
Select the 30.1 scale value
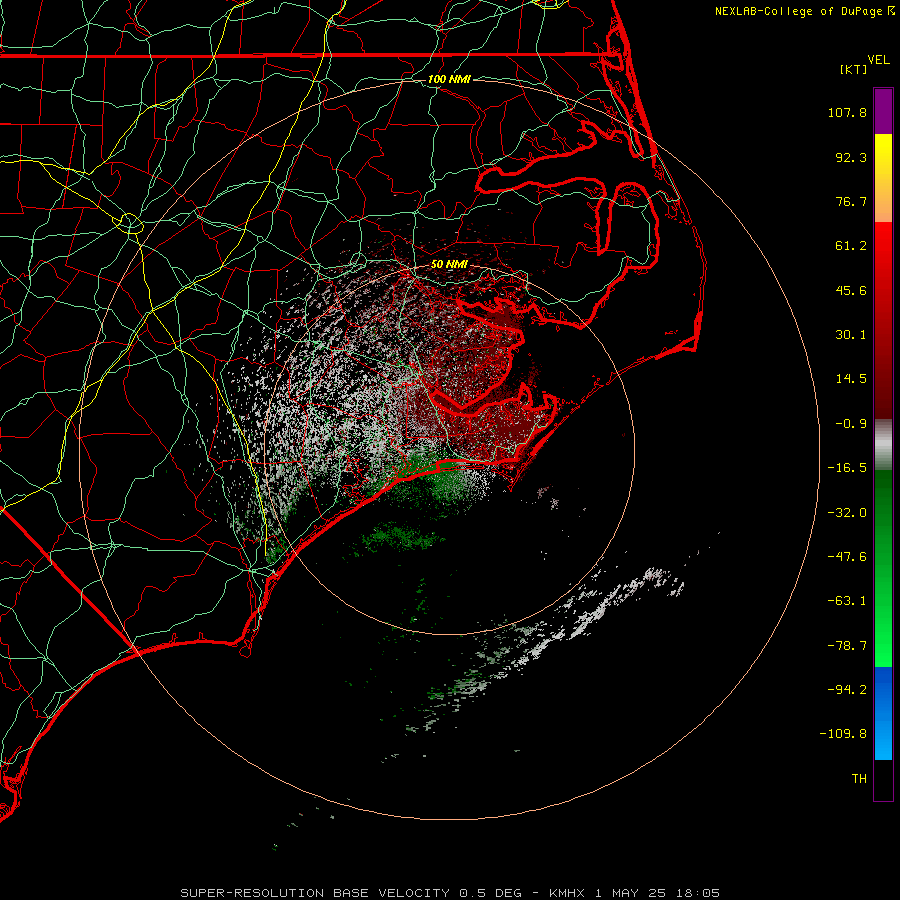[x=851, y=335]
